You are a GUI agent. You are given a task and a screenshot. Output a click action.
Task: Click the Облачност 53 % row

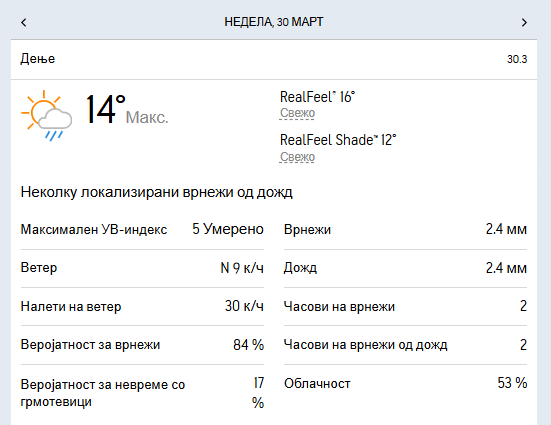406,383
